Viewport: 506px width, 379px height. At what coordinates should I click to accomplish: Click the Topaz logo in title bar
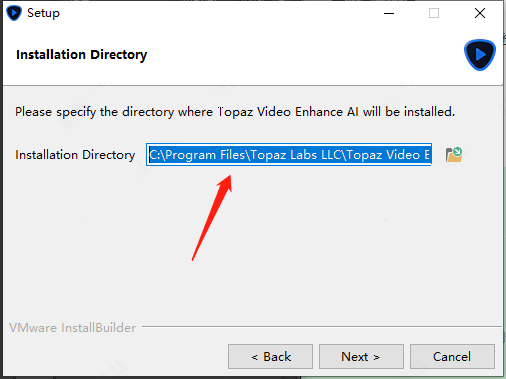pos(14,13)
